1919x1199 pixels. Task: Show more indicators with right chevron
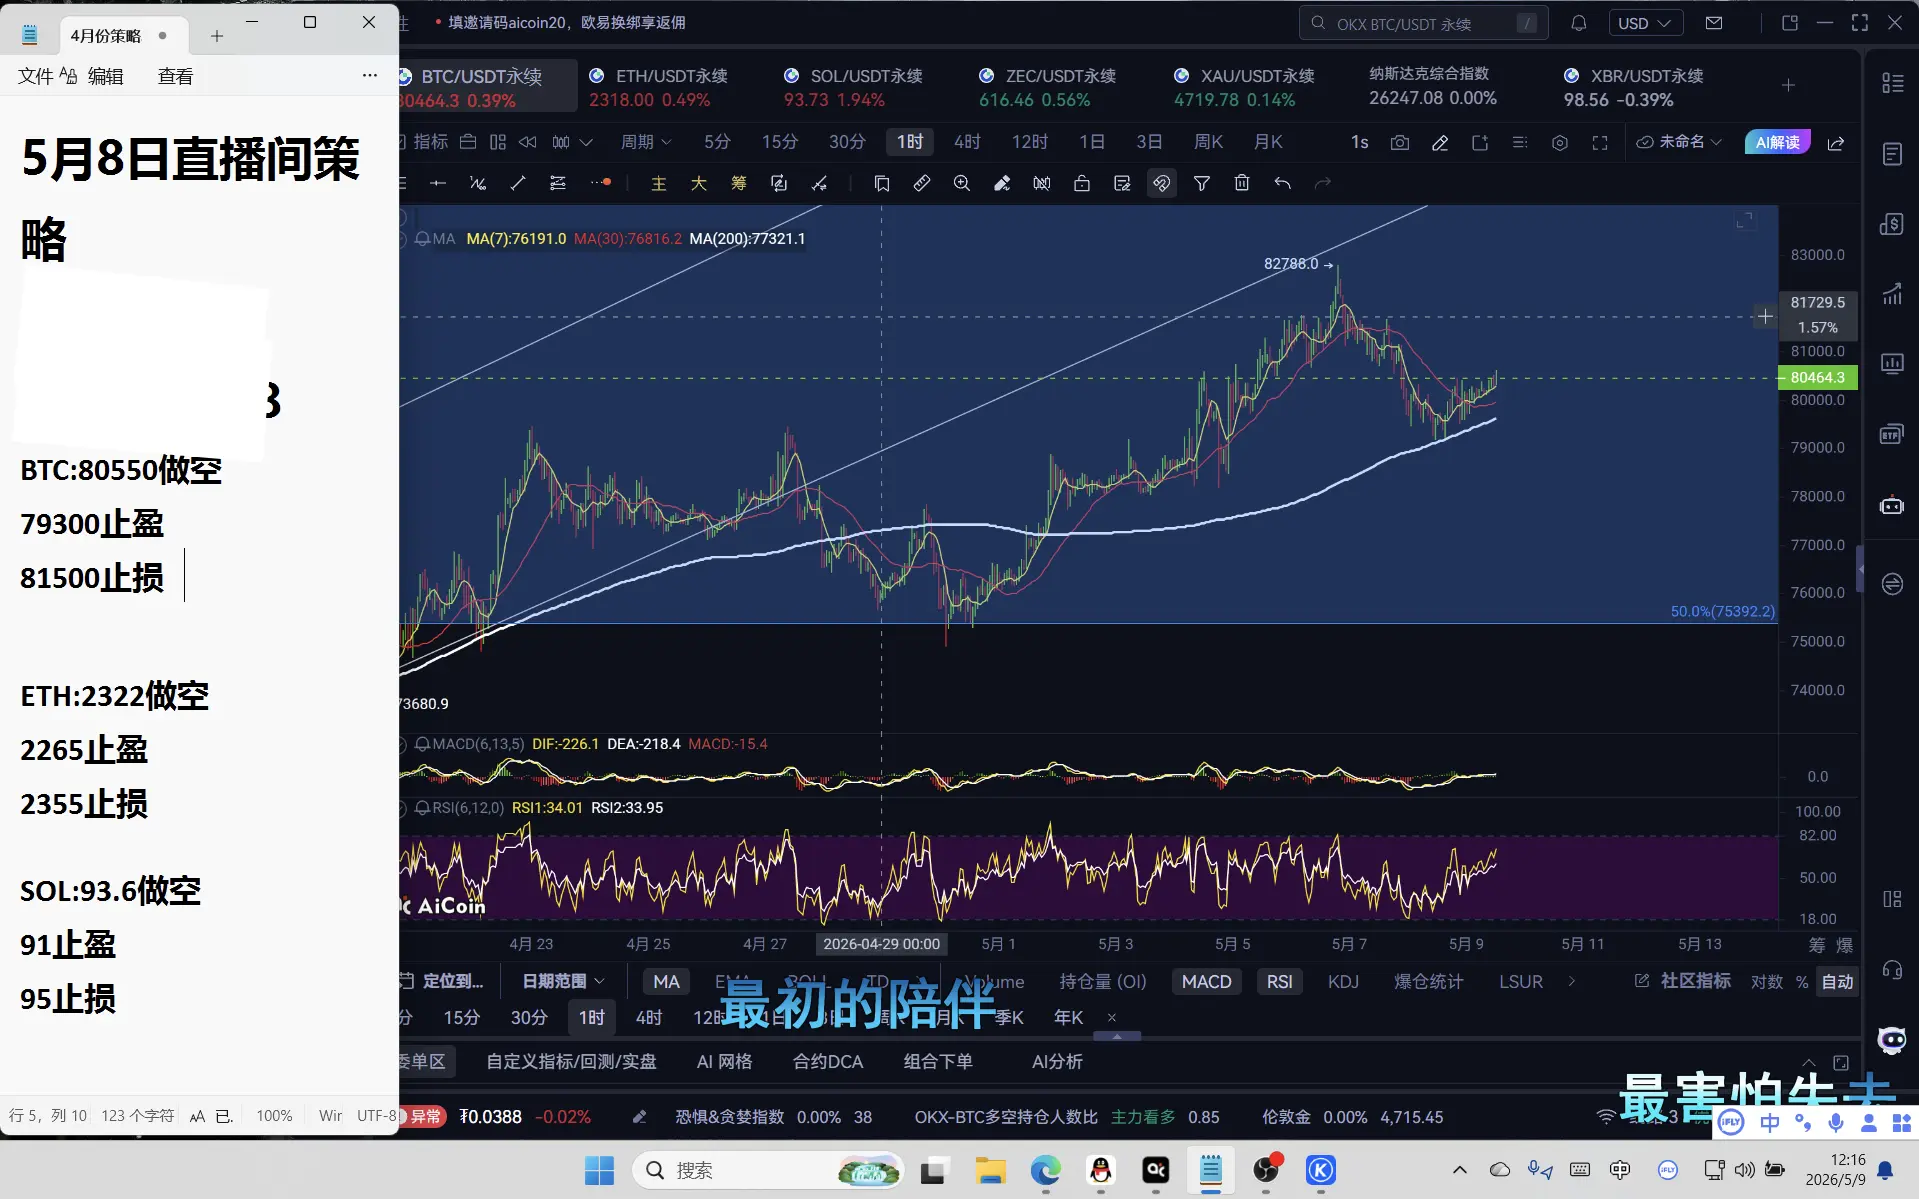tap(1572, 982)
